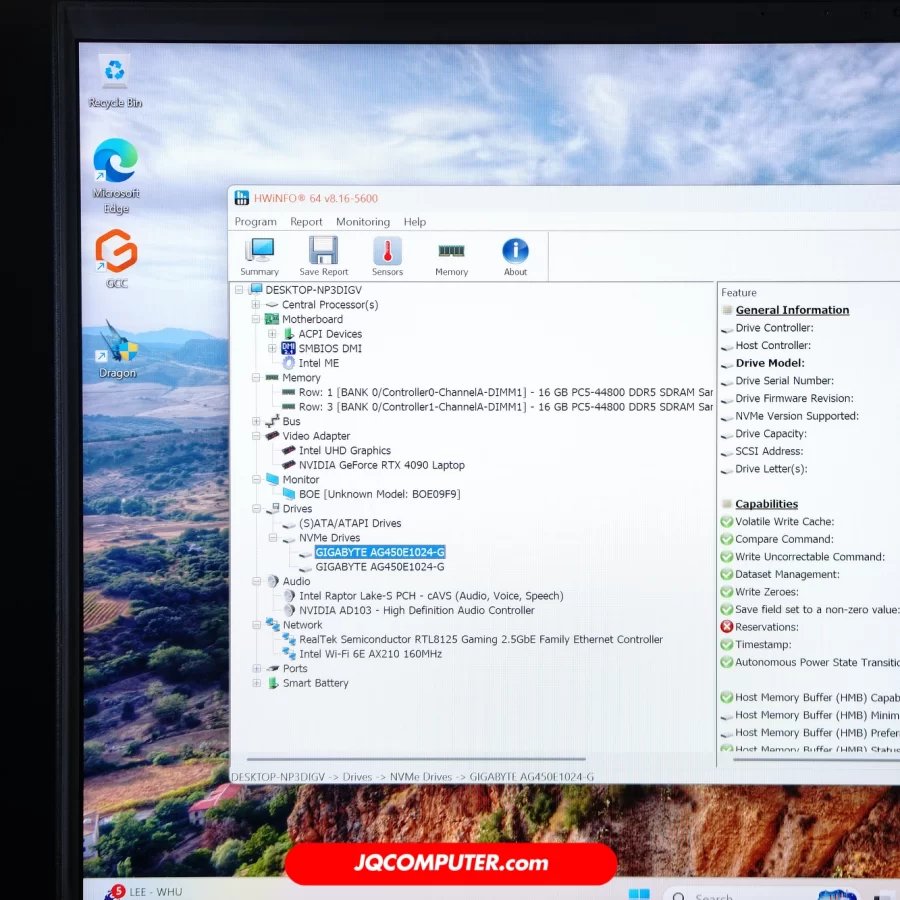This screenshot has height=900, width=900.
Task: Click the horizontal scrollbar in Feature panel
Action: pos(810,759)
